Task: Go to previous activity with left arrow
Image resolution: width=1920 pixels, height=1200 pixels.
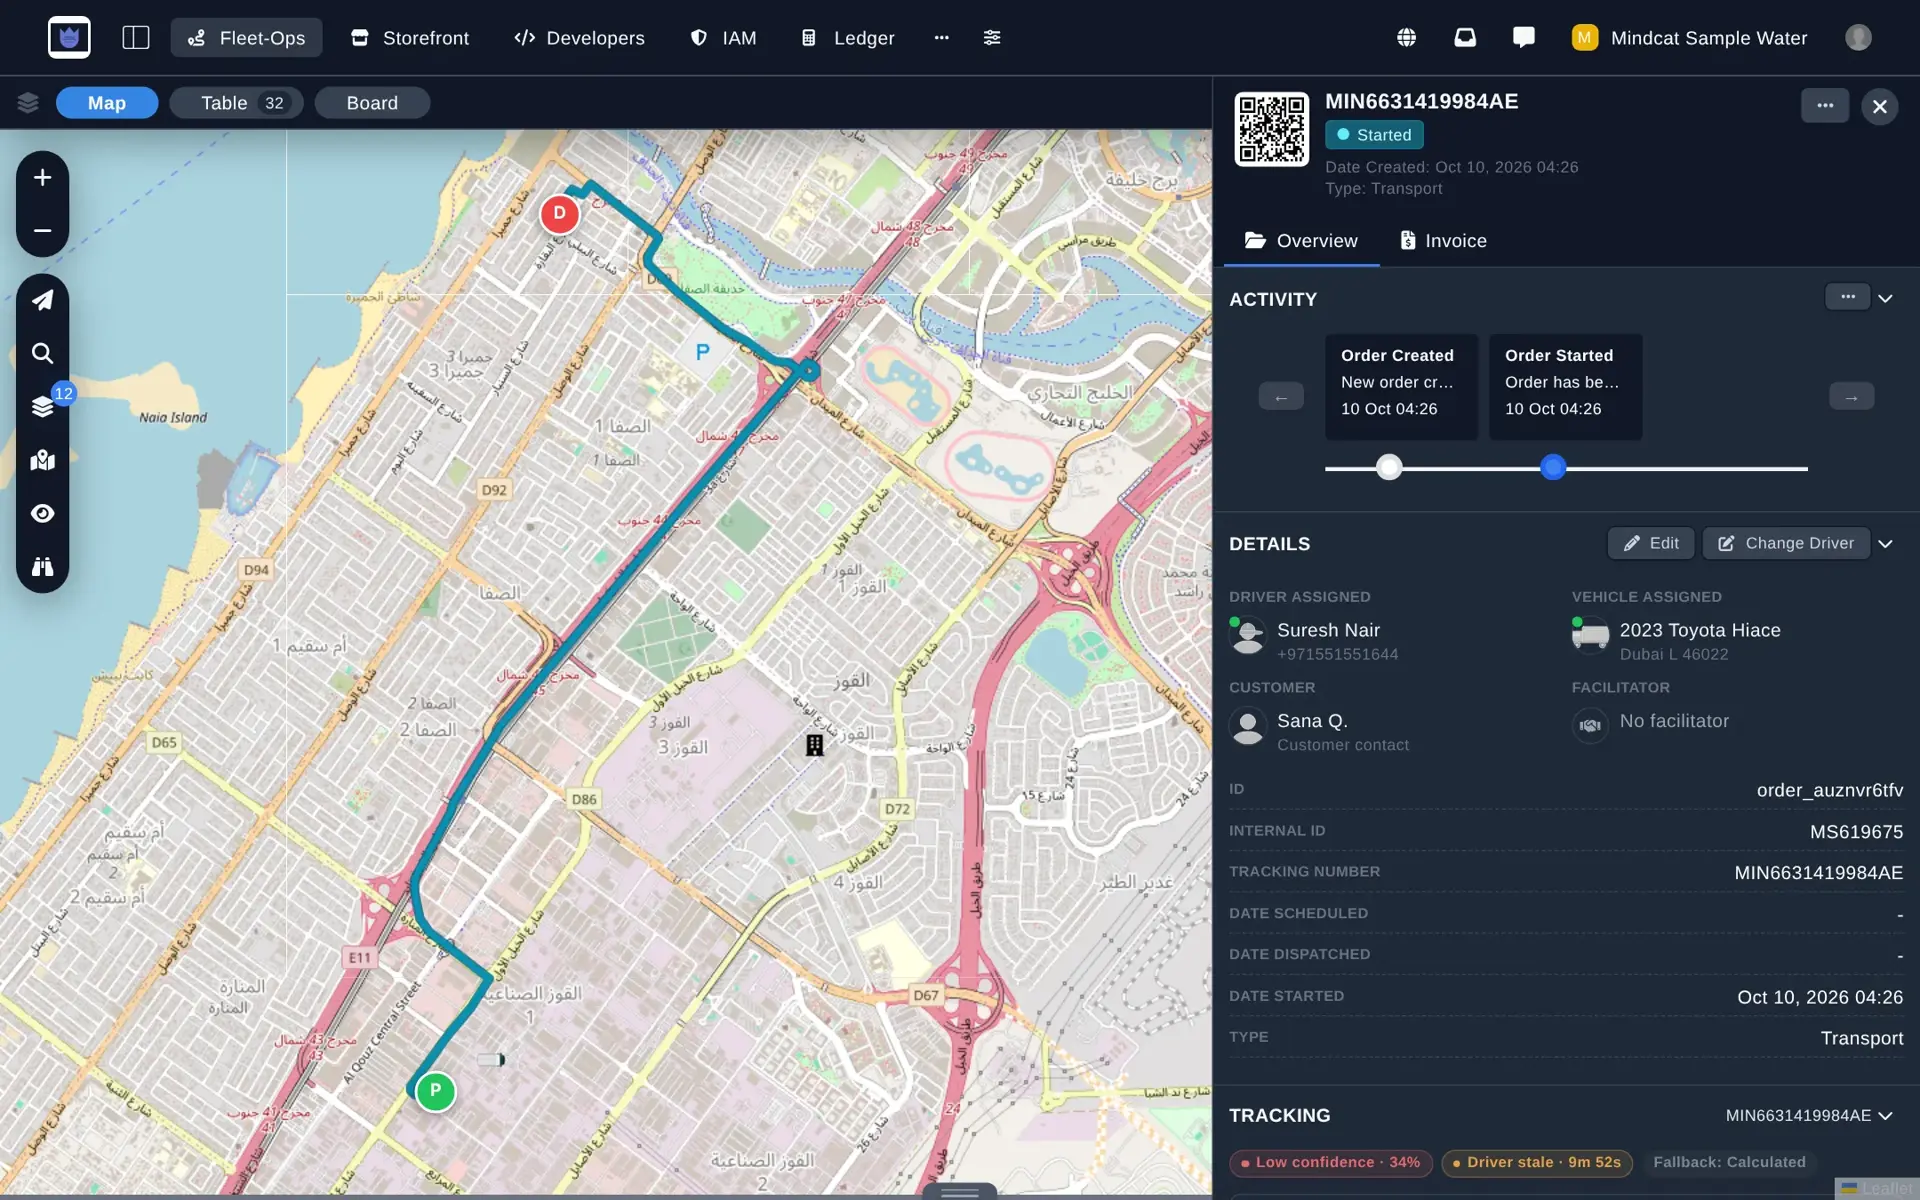Action: coord(1281,397)
